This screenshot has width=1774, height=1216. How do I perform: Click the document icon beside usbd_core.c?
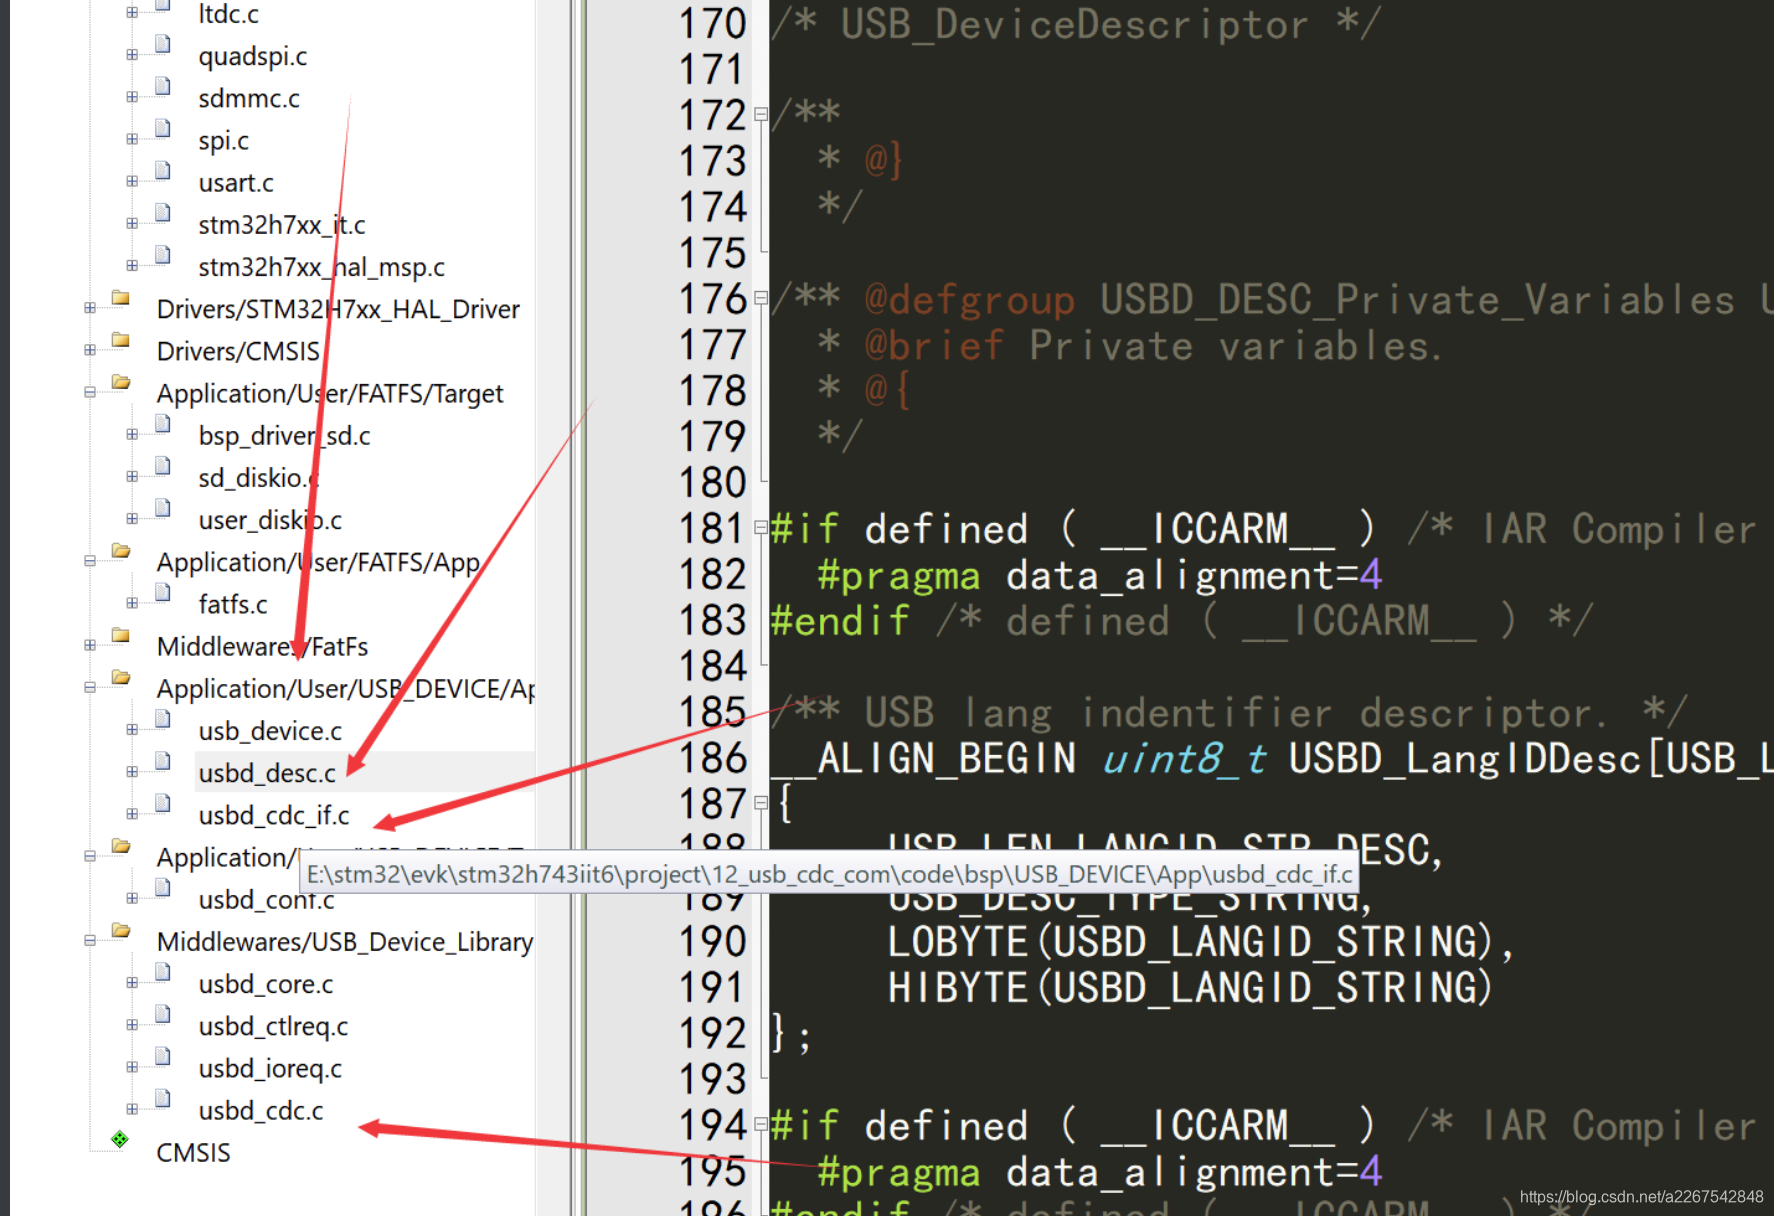(x=162, y=972)
